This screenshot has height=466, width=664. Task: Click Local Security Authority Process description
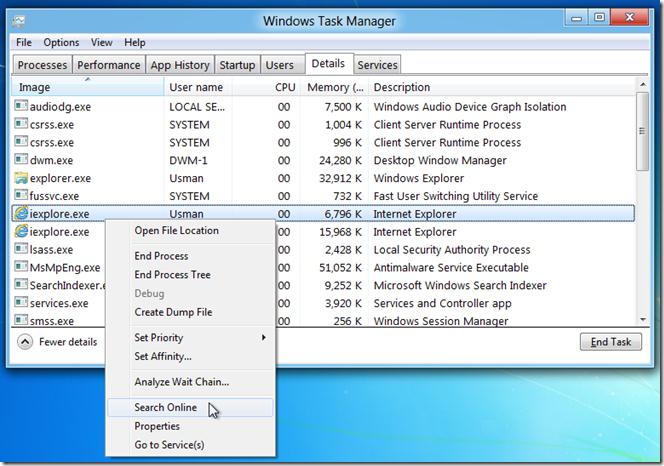[x=452, y=250]
